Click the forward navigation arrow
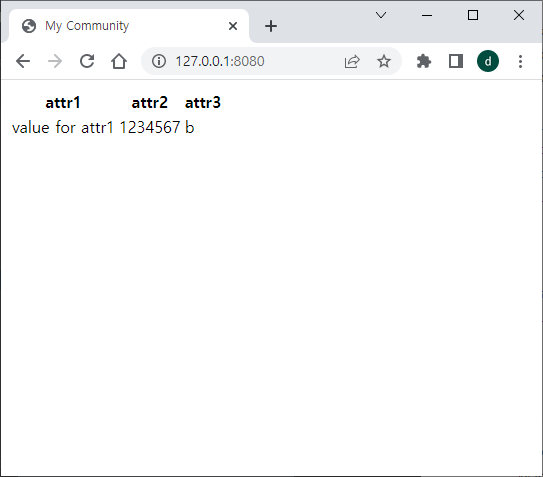 pos(55,61)
